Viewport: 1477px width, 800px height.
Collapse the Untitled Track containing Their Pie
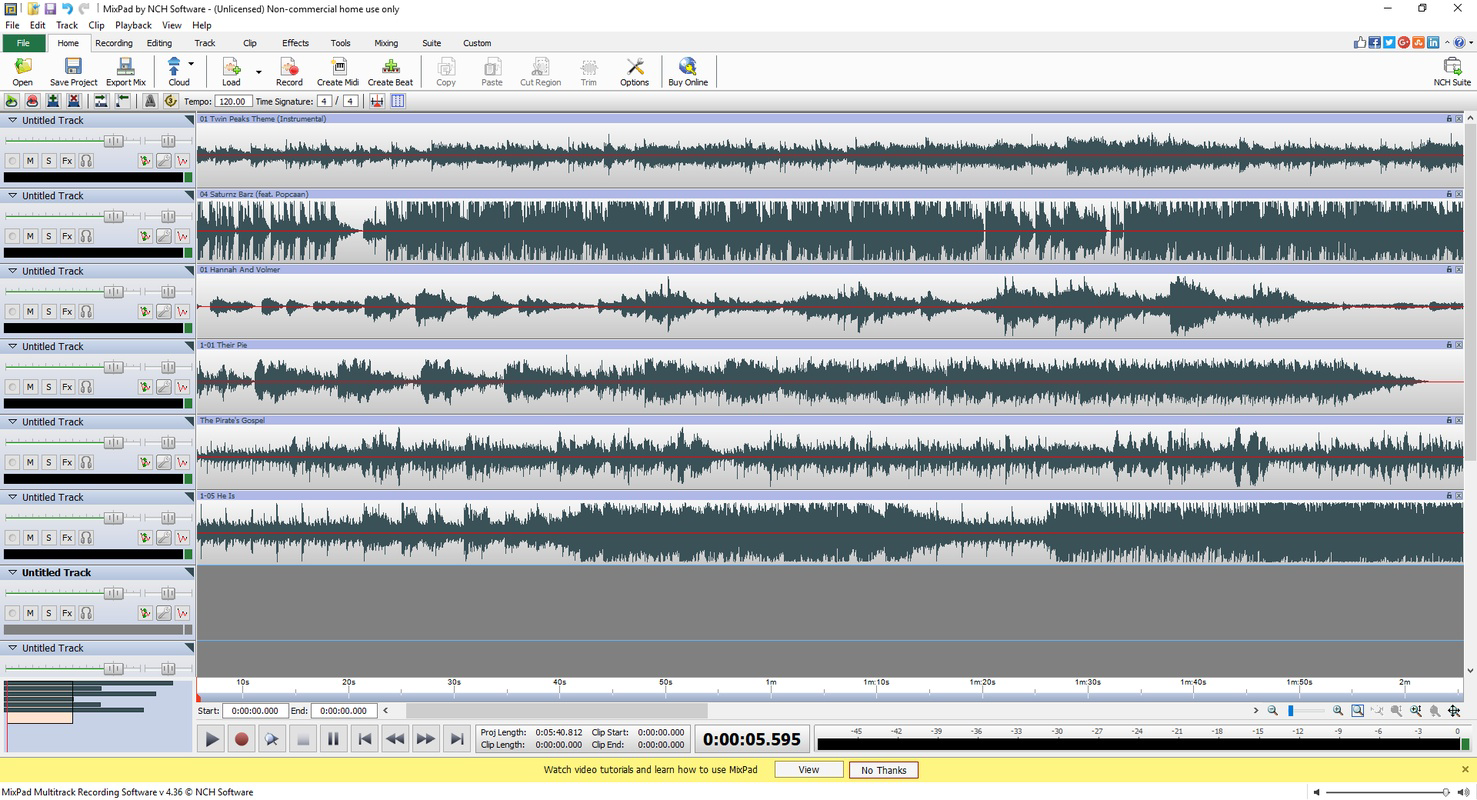tap(13, 346)
